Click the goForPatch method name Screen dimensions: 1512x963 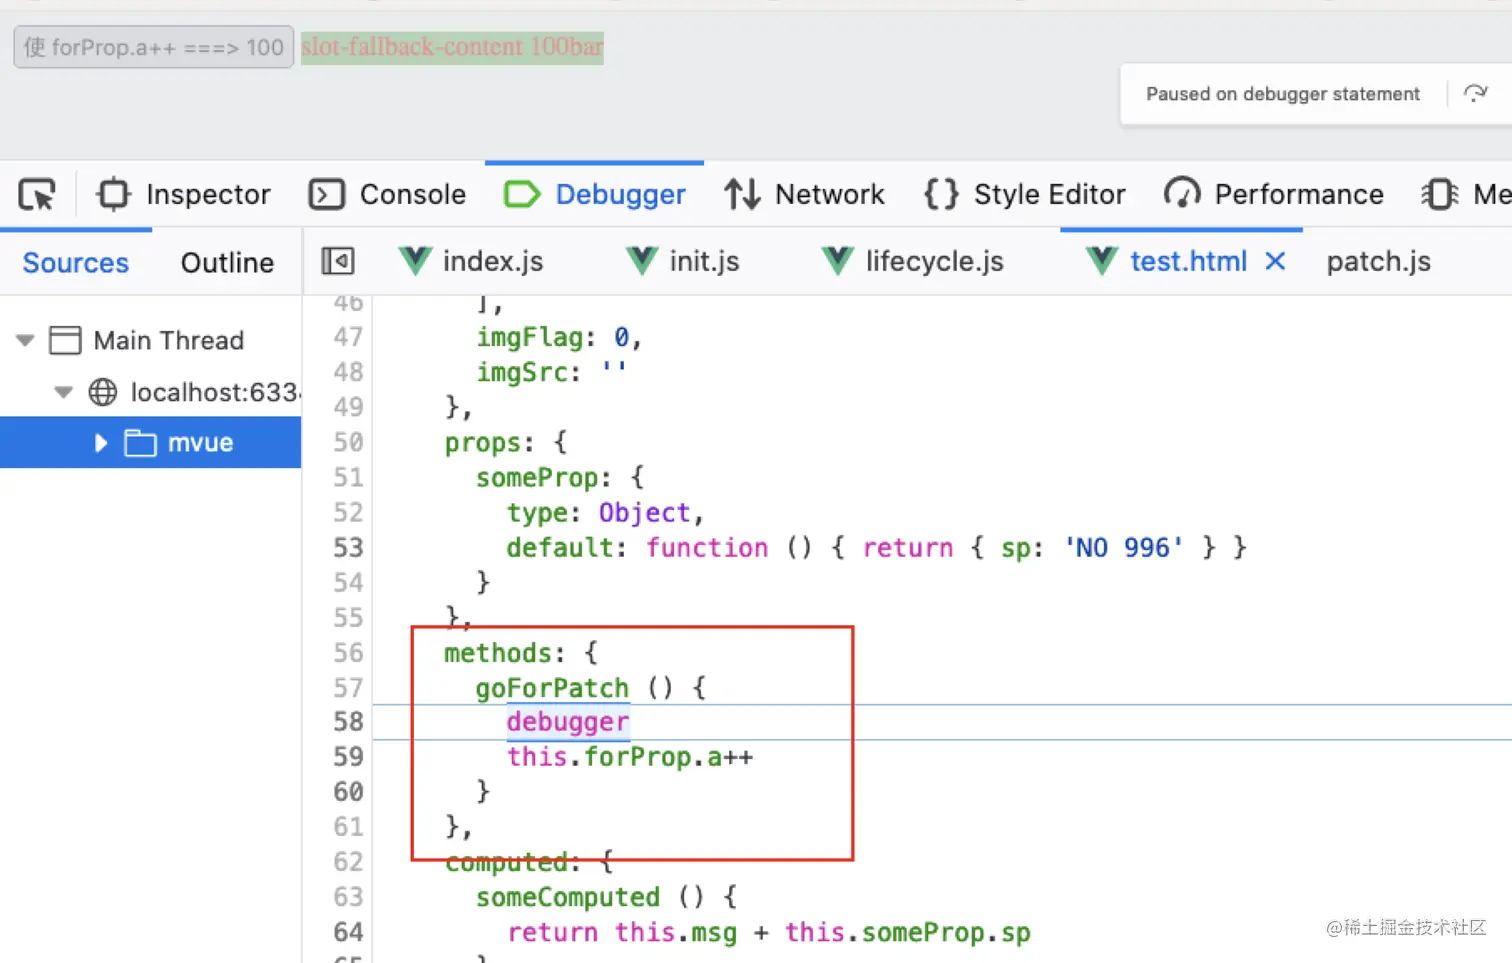coord(552,688)
